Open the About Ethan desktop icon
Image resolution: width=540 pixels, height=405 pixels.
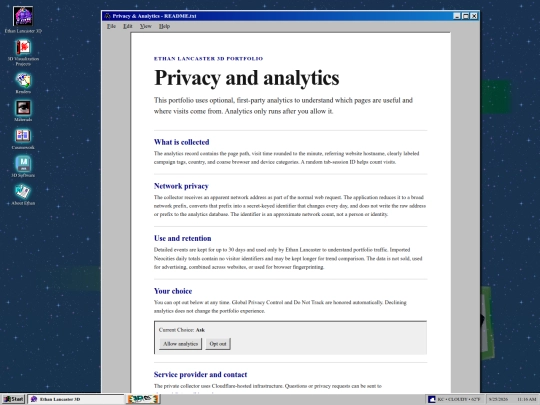coord(23,191)
